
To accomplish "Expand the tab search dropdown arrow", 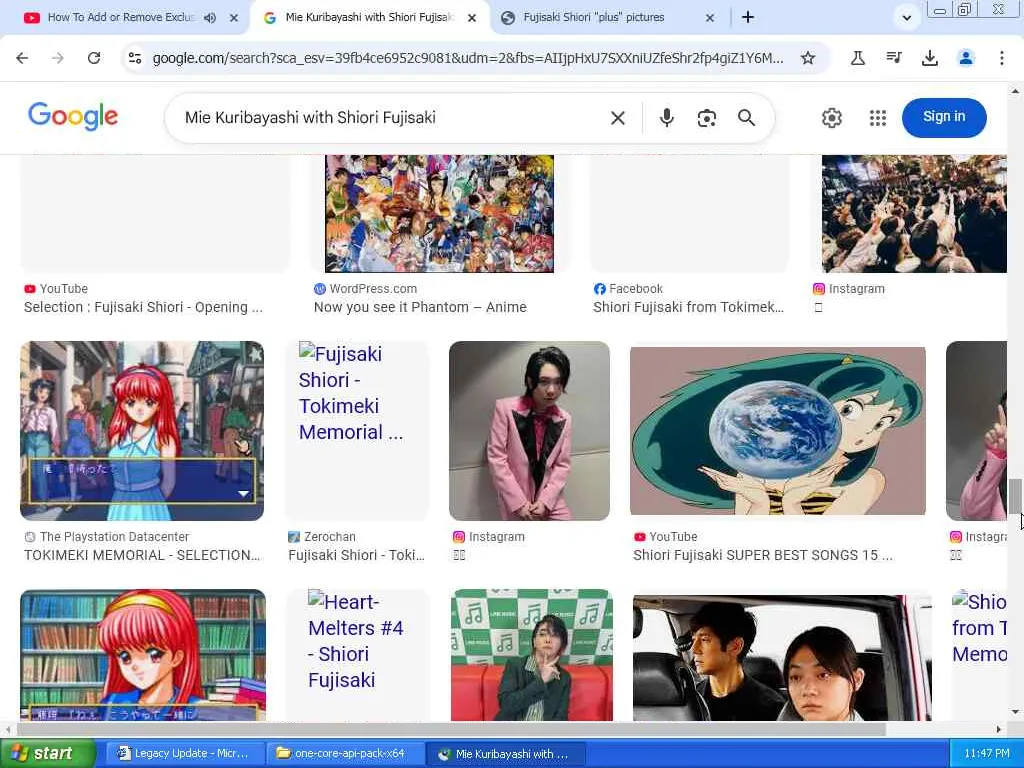I will pyautogui.click(x=906, y=18).
